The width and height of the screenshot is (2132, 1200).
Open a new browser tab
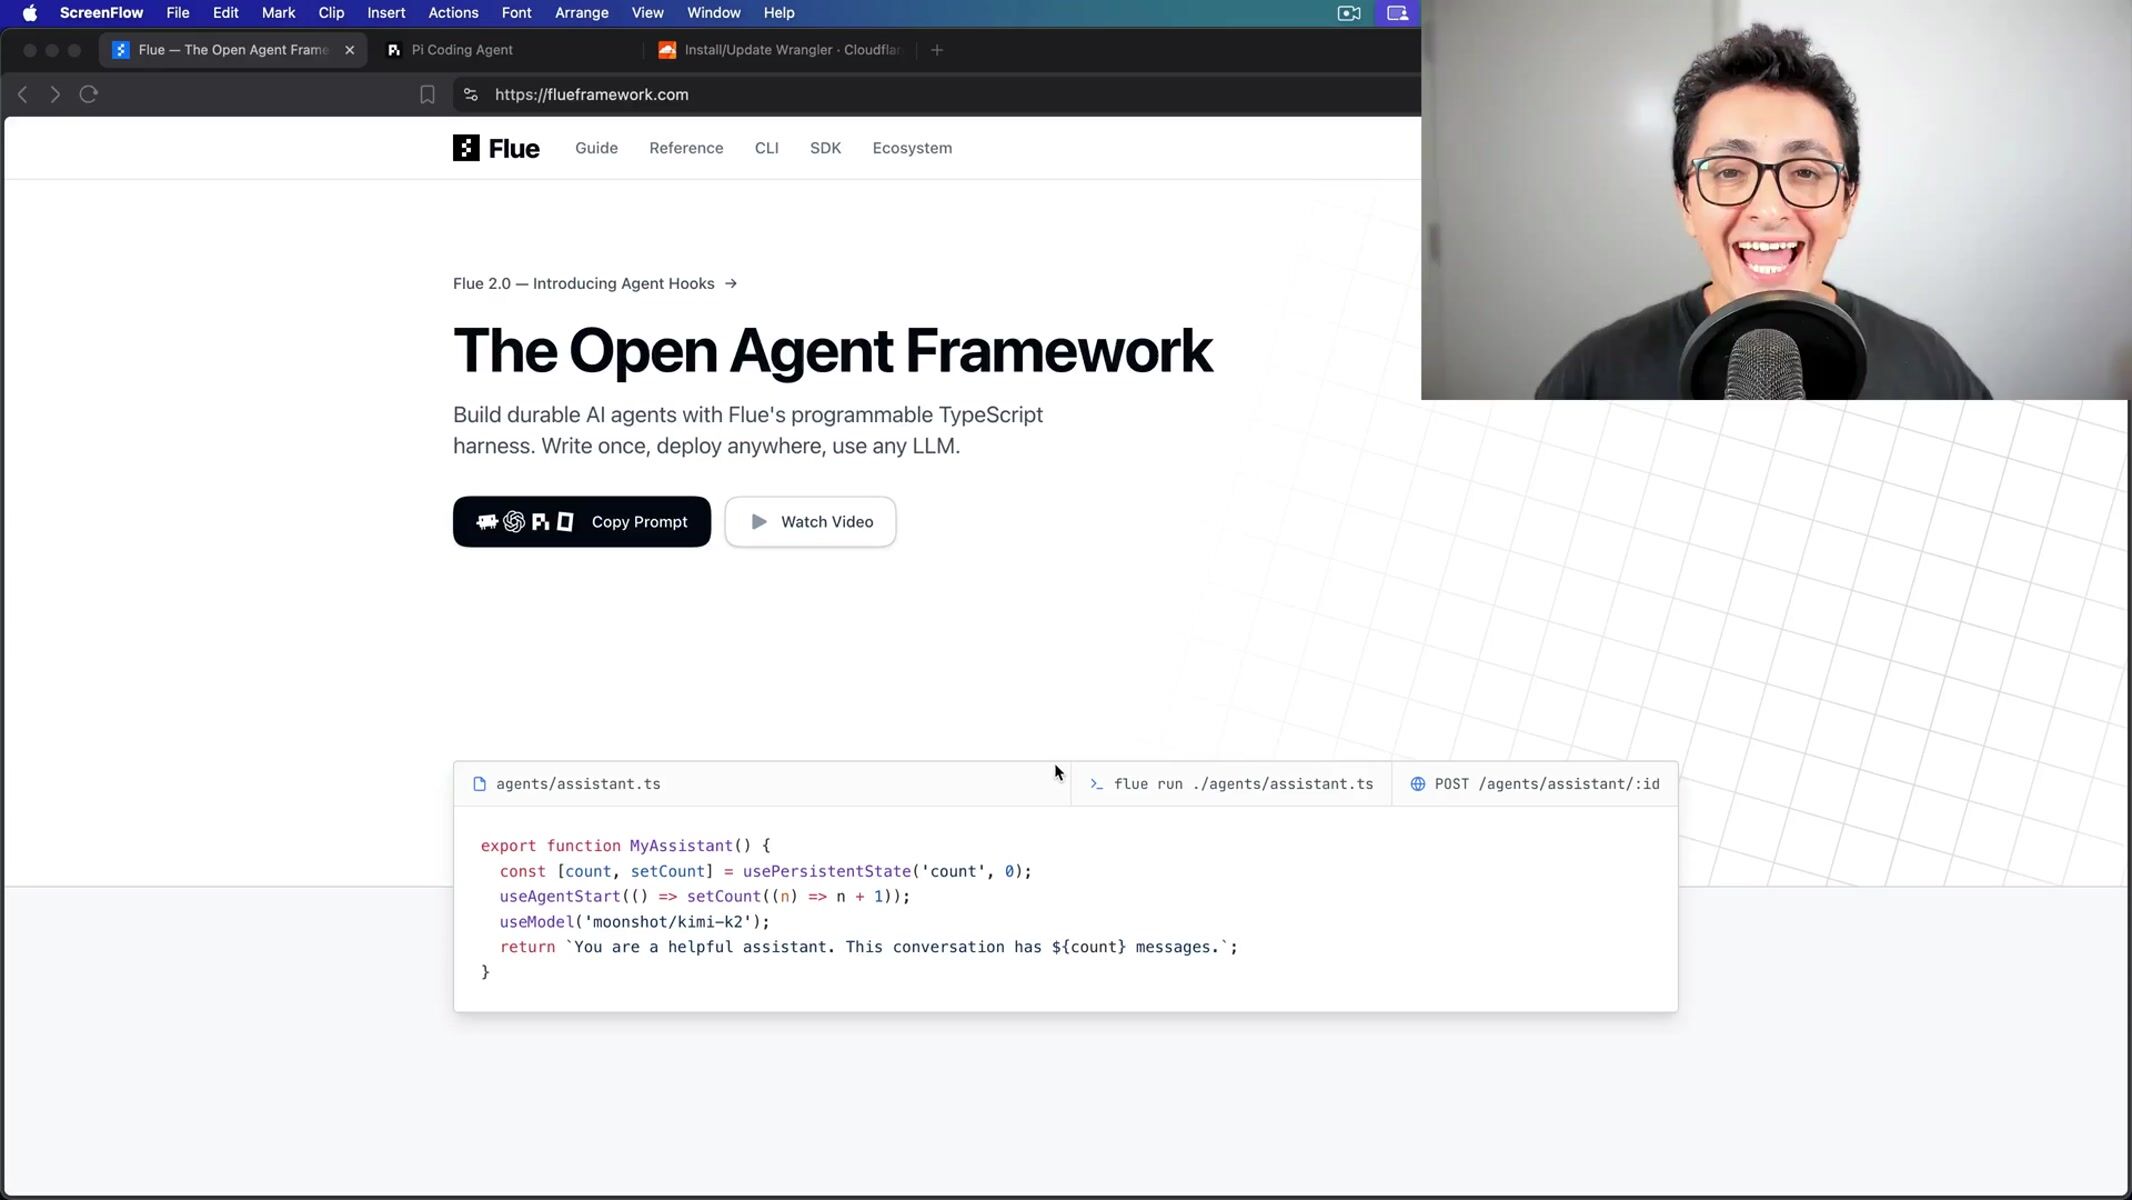coord(937,50)
